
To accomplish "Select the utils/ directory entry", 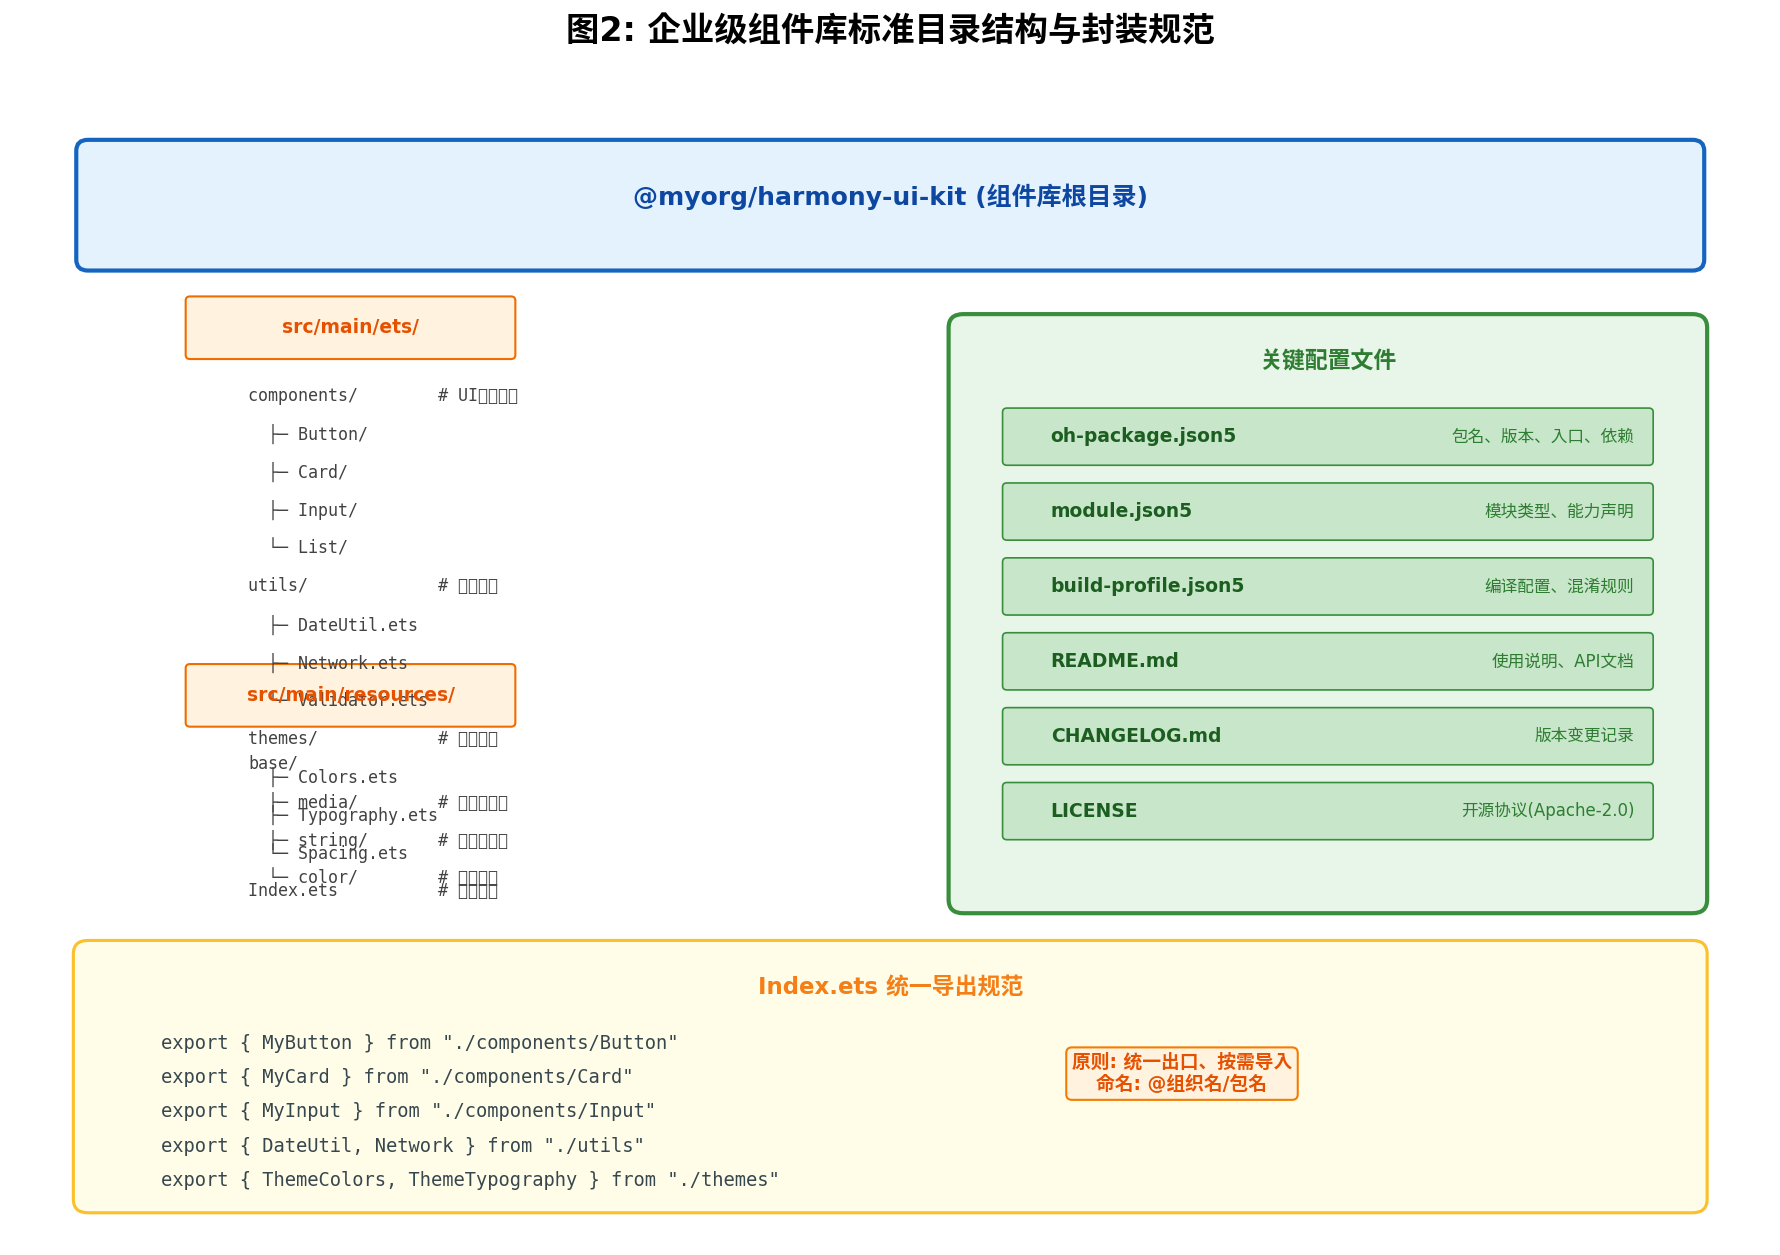I will pos(278,585).
